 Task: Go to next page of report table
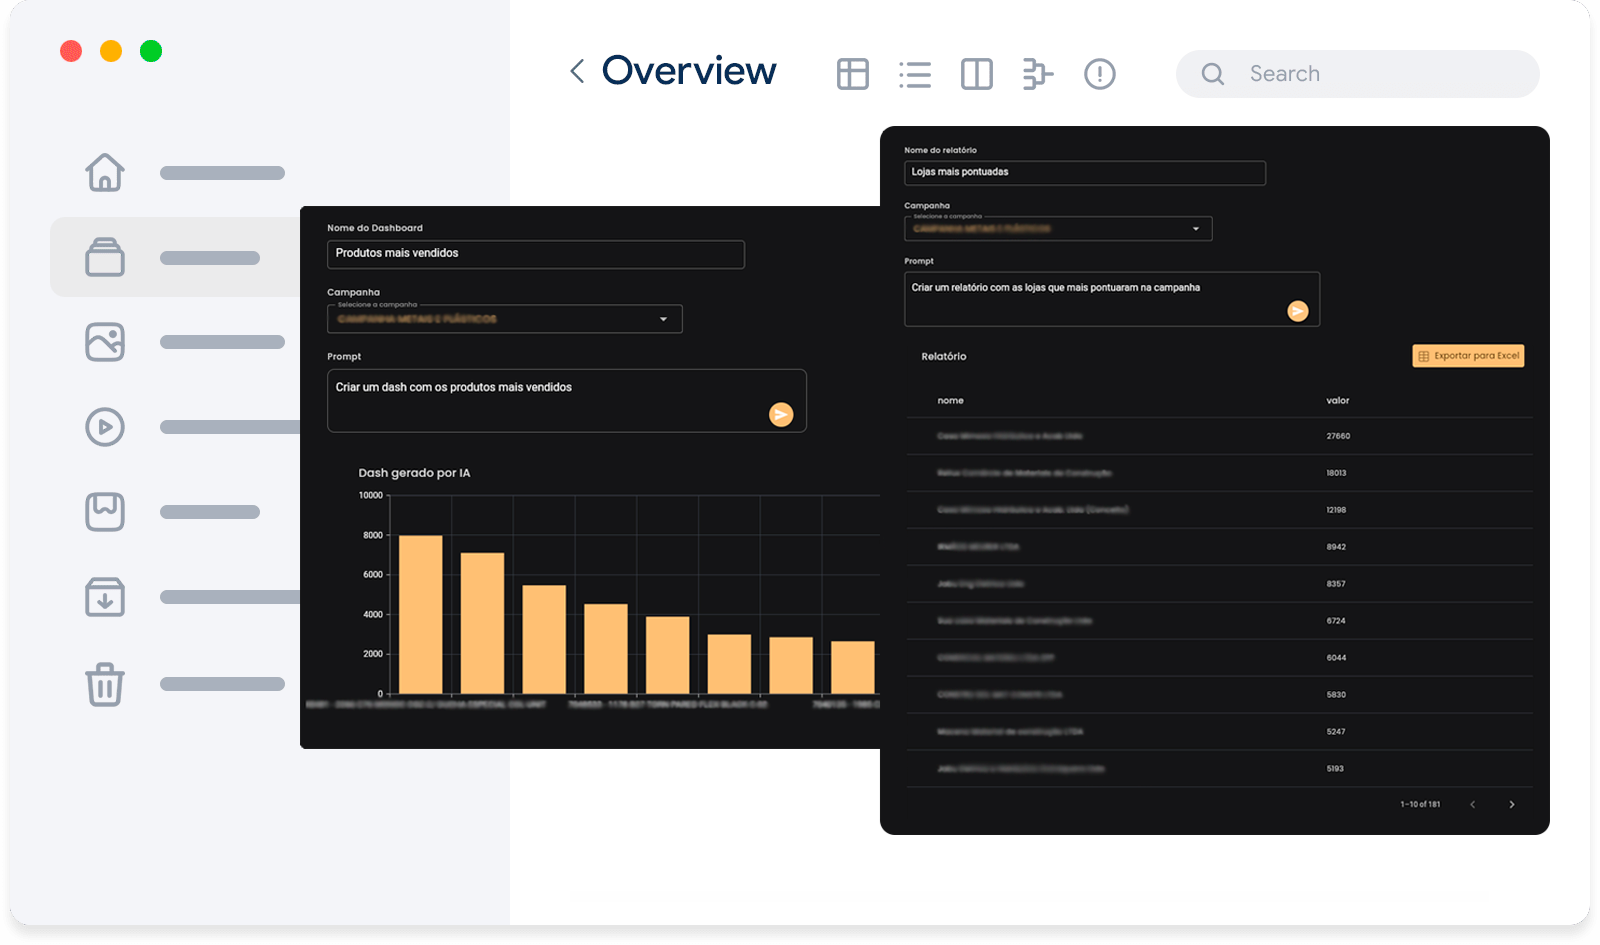[1511, 804]
